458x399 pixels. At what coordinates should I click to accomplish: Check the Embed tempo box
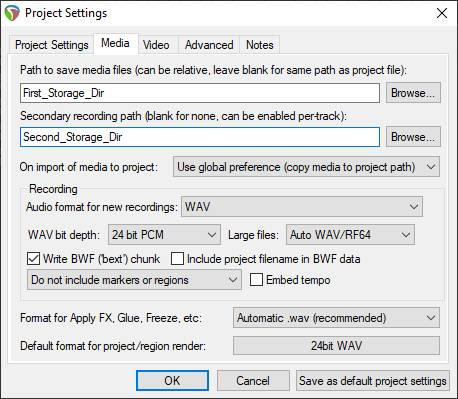click(256, 280)
